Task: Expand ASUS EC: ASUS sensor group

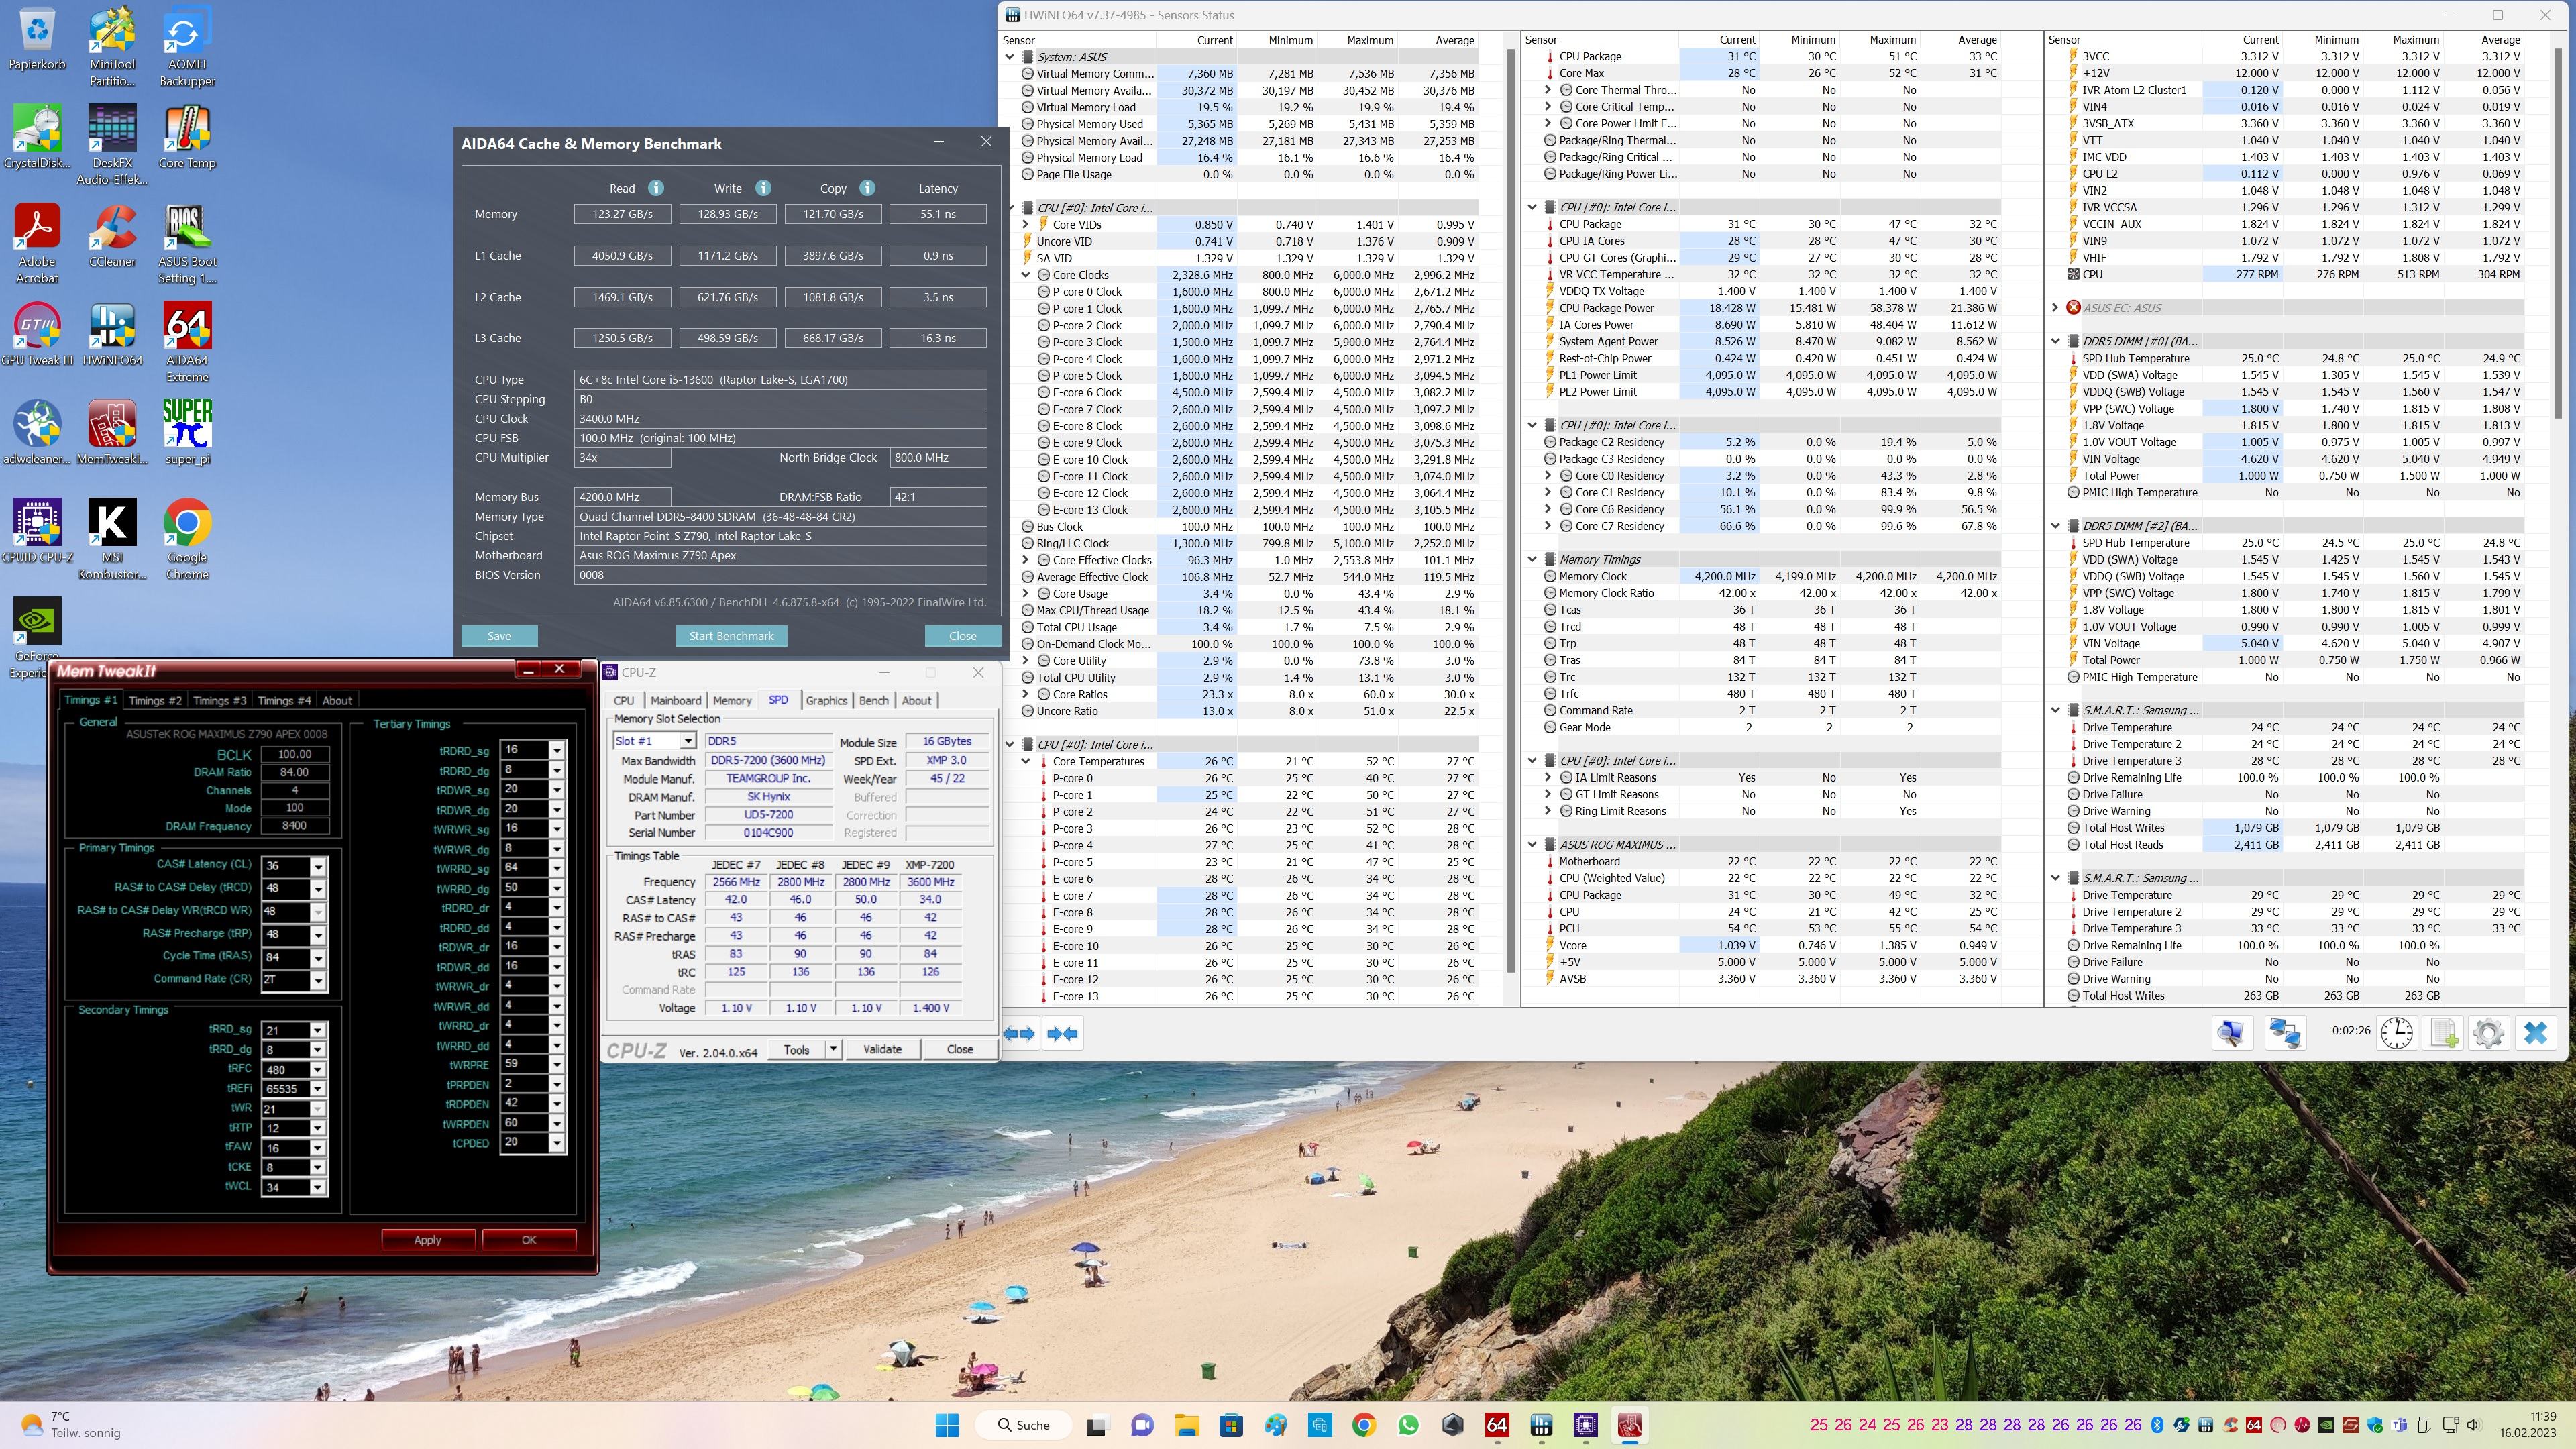Action: 2055,308
